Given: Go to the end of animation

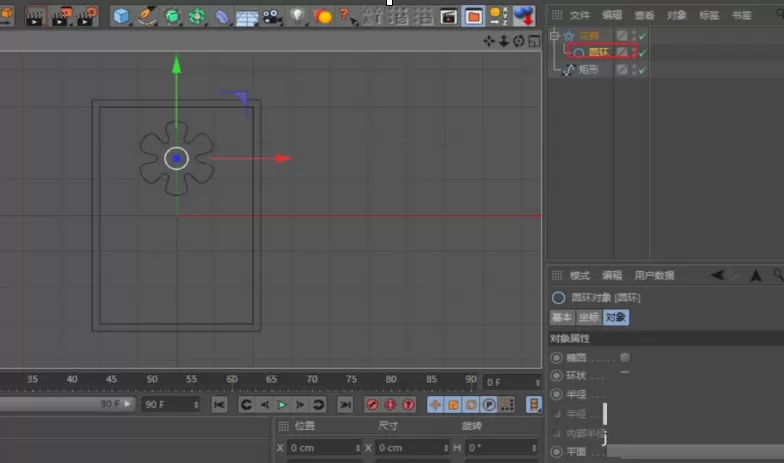Looking at the screenshot, I should coord(345,404).
